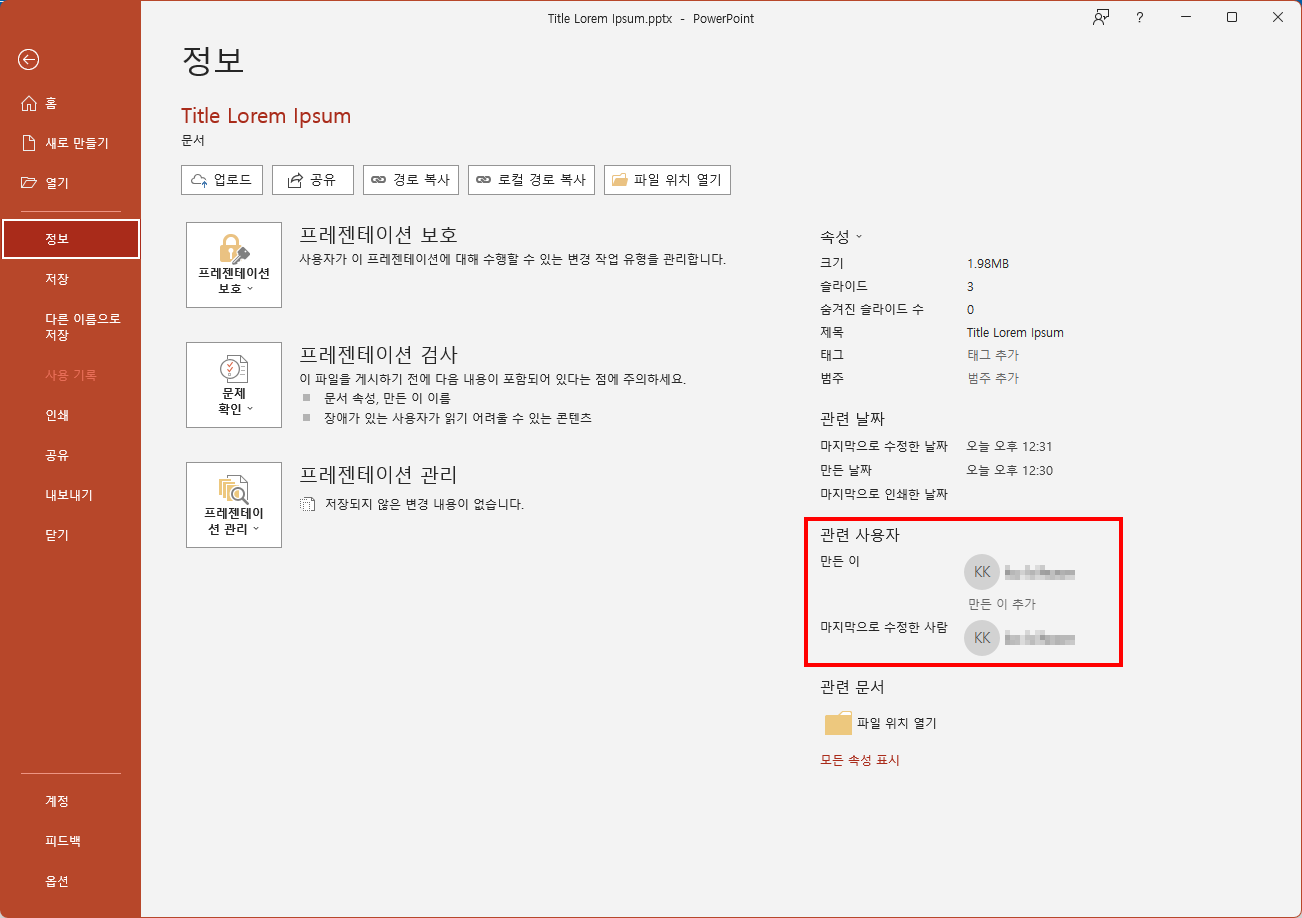Viewport: 1302px width, 918px height.
Task: Click 만든 이 추가 to add author
Action: click(1002, 604)
